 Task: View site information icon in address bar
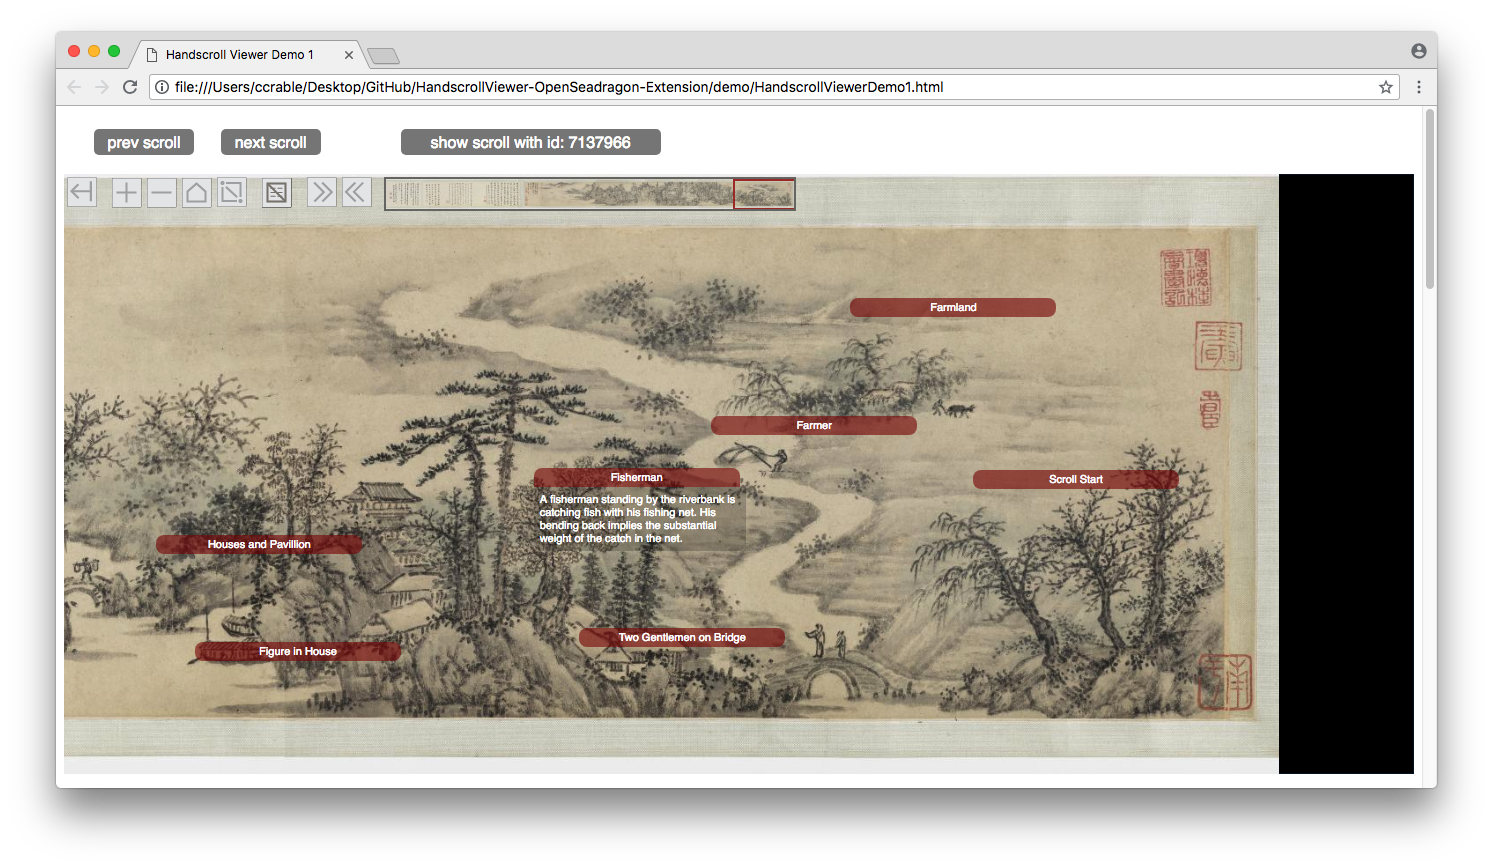point(162,87)
